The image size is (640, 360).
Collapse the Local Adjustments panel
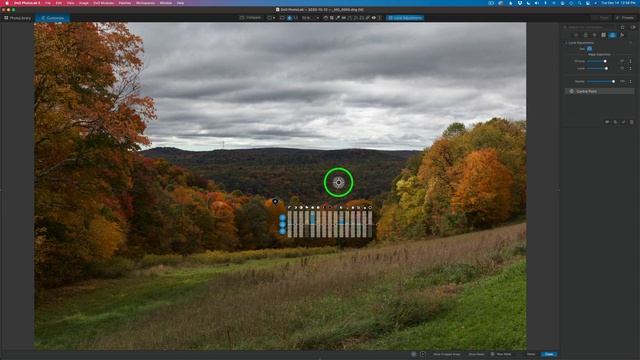566,42
